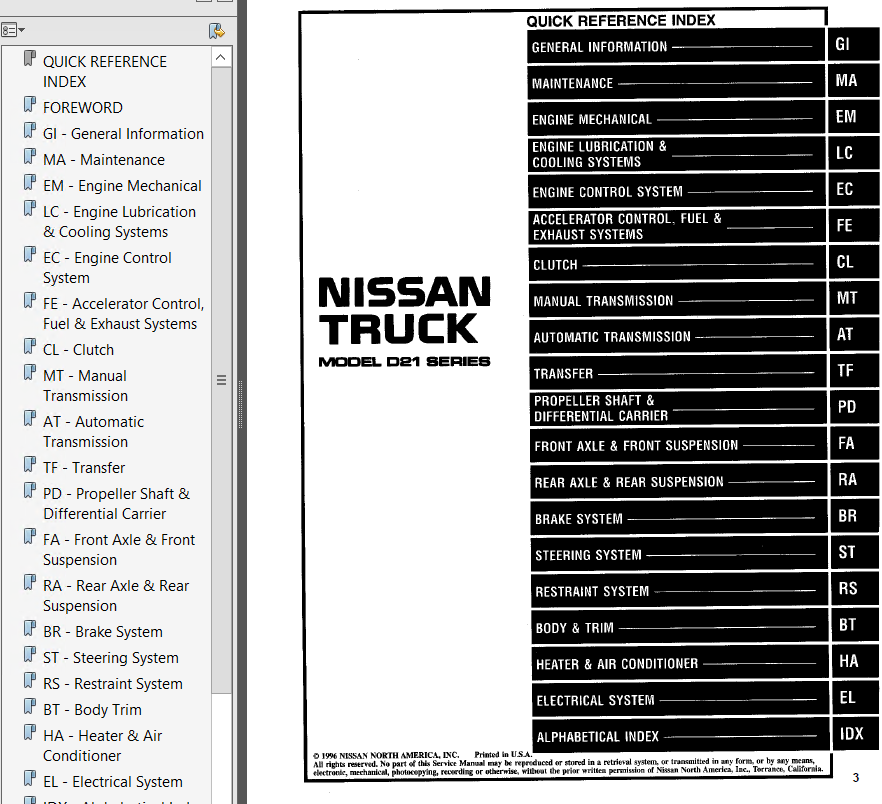Click the NISSAN TRUCK title text

404,310
